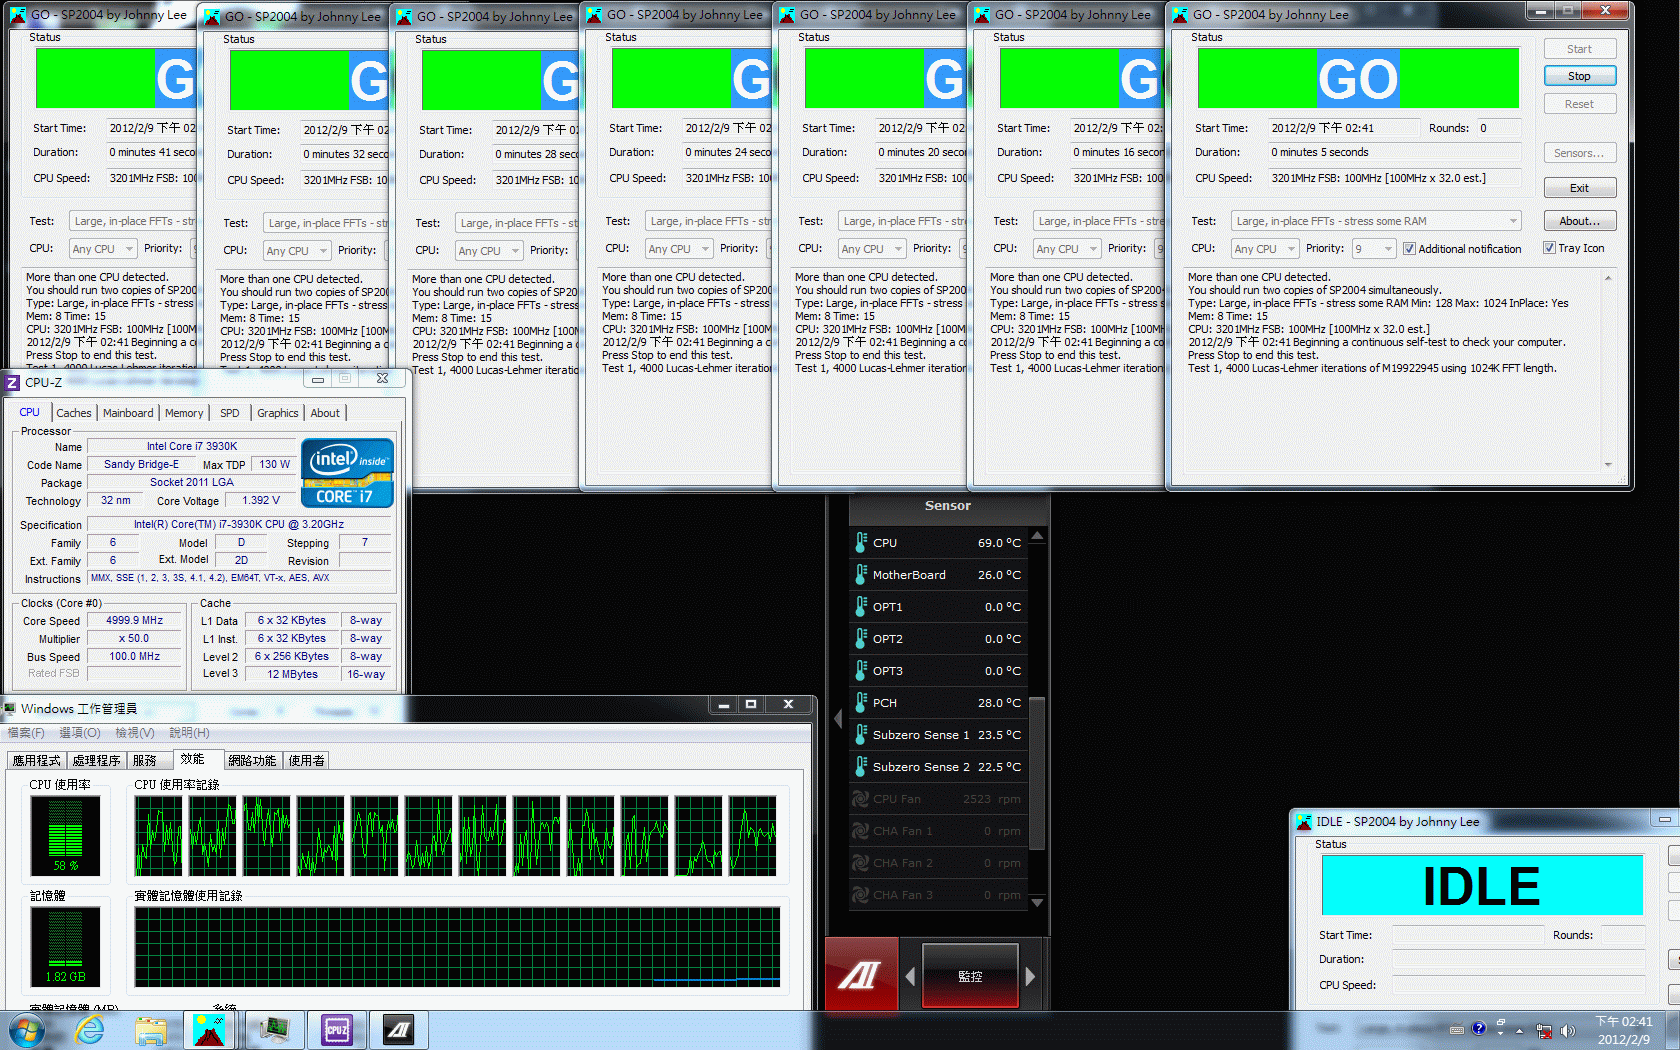Click the Intel Core i7 logo in CPU-Z
This screenshot has width=1680, height=1050.
click(347, 473)
